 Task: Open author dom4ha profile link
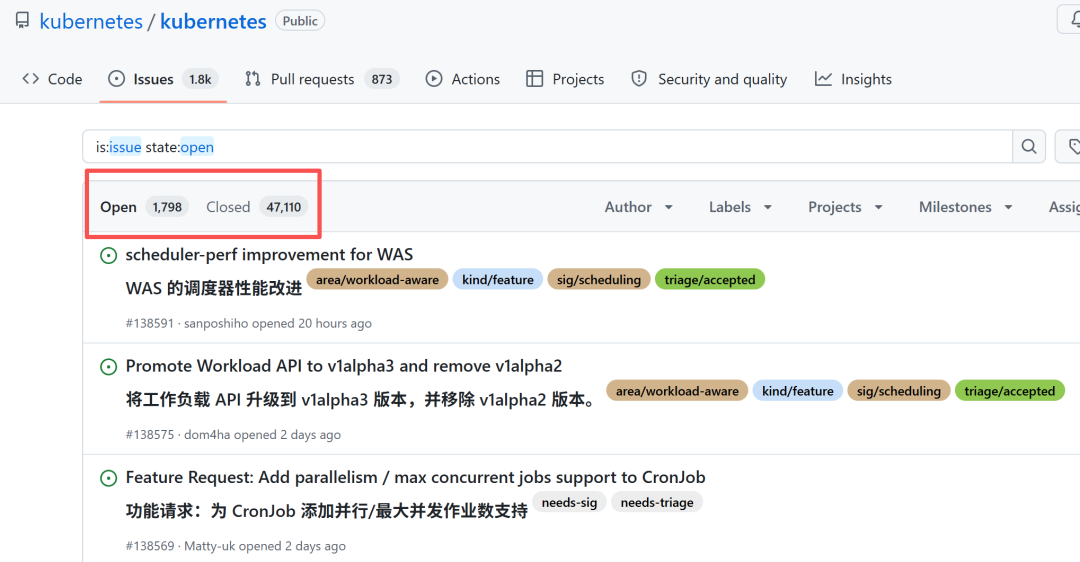coord(207,435)
